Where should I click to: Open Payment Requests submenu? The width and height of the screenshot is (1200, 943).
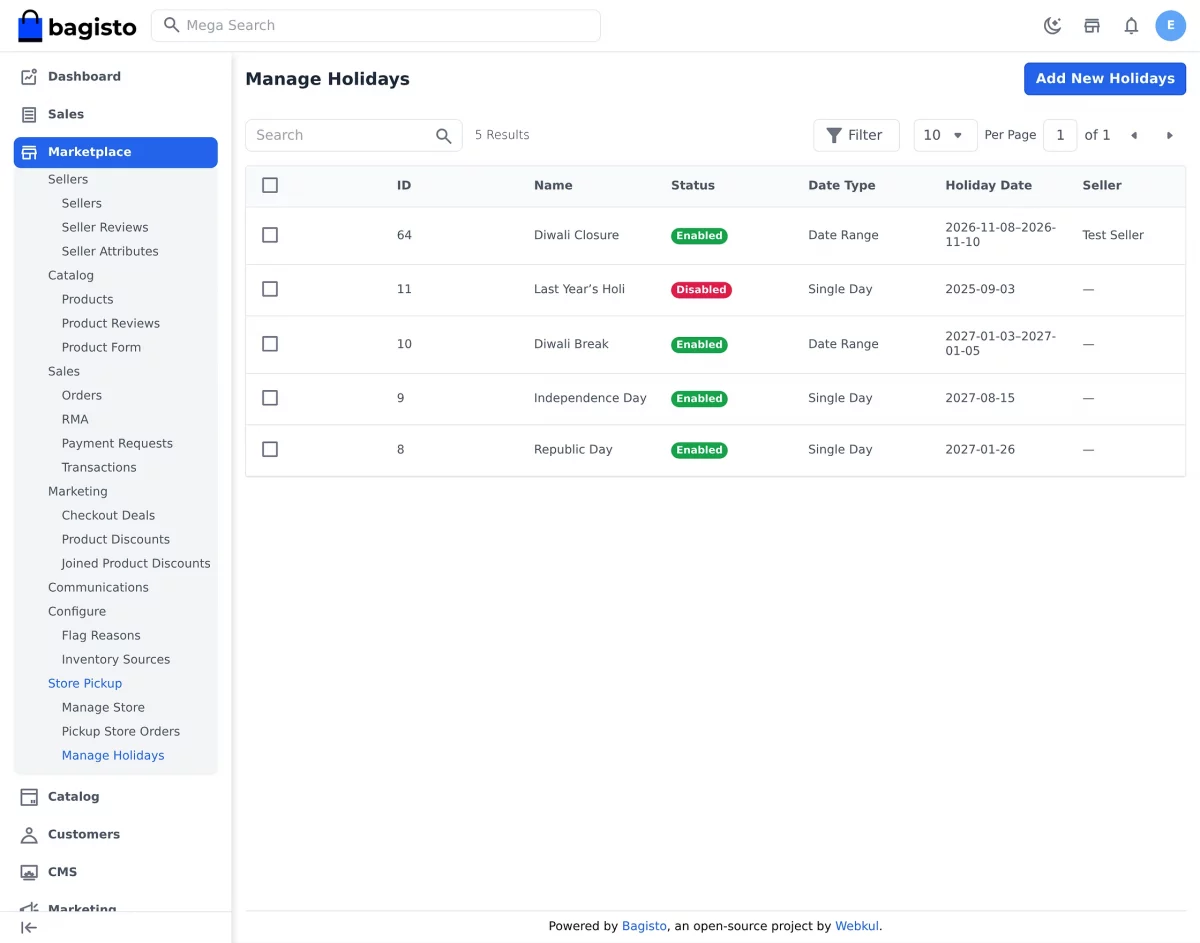[117, 443]
